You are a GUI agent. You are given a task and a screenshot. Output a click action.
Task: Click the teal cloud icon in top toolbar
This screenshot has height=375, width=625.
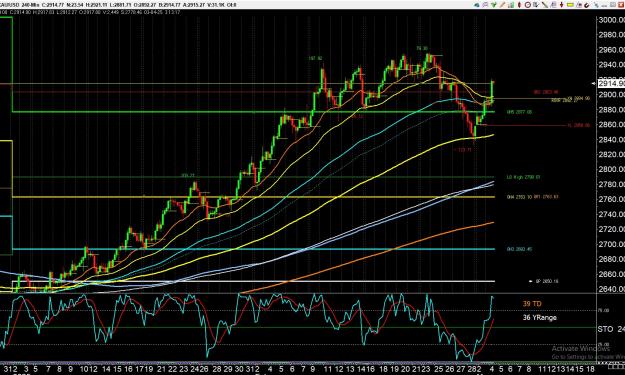tap(477, 5)
